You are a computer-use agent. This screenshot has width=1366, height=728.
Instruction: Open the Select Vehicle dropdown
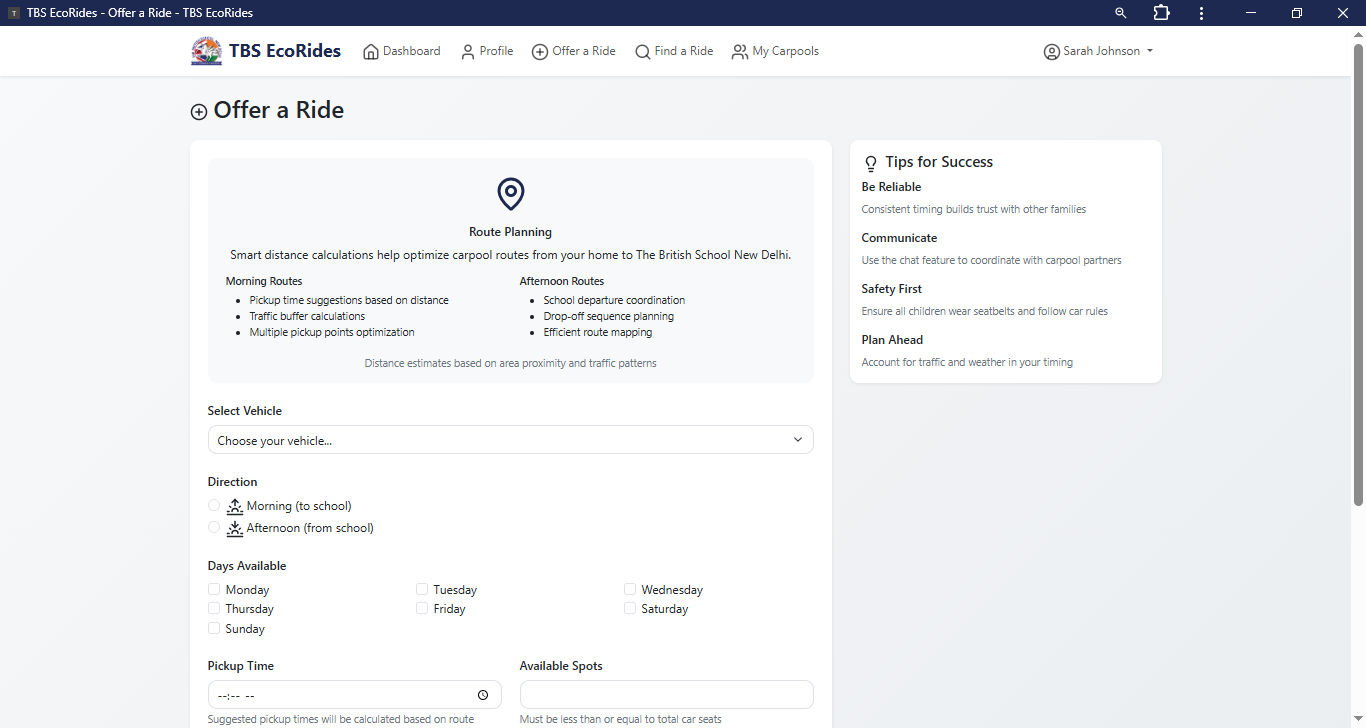coord(510,440)
